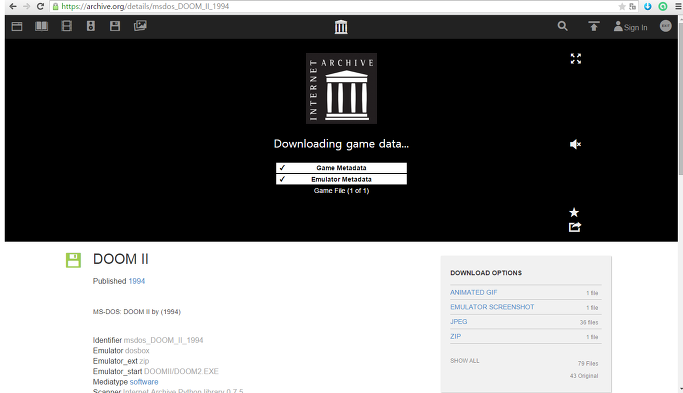Open the Texts (book) section icon
The image size is (683, 393).
tap(41, 26)
